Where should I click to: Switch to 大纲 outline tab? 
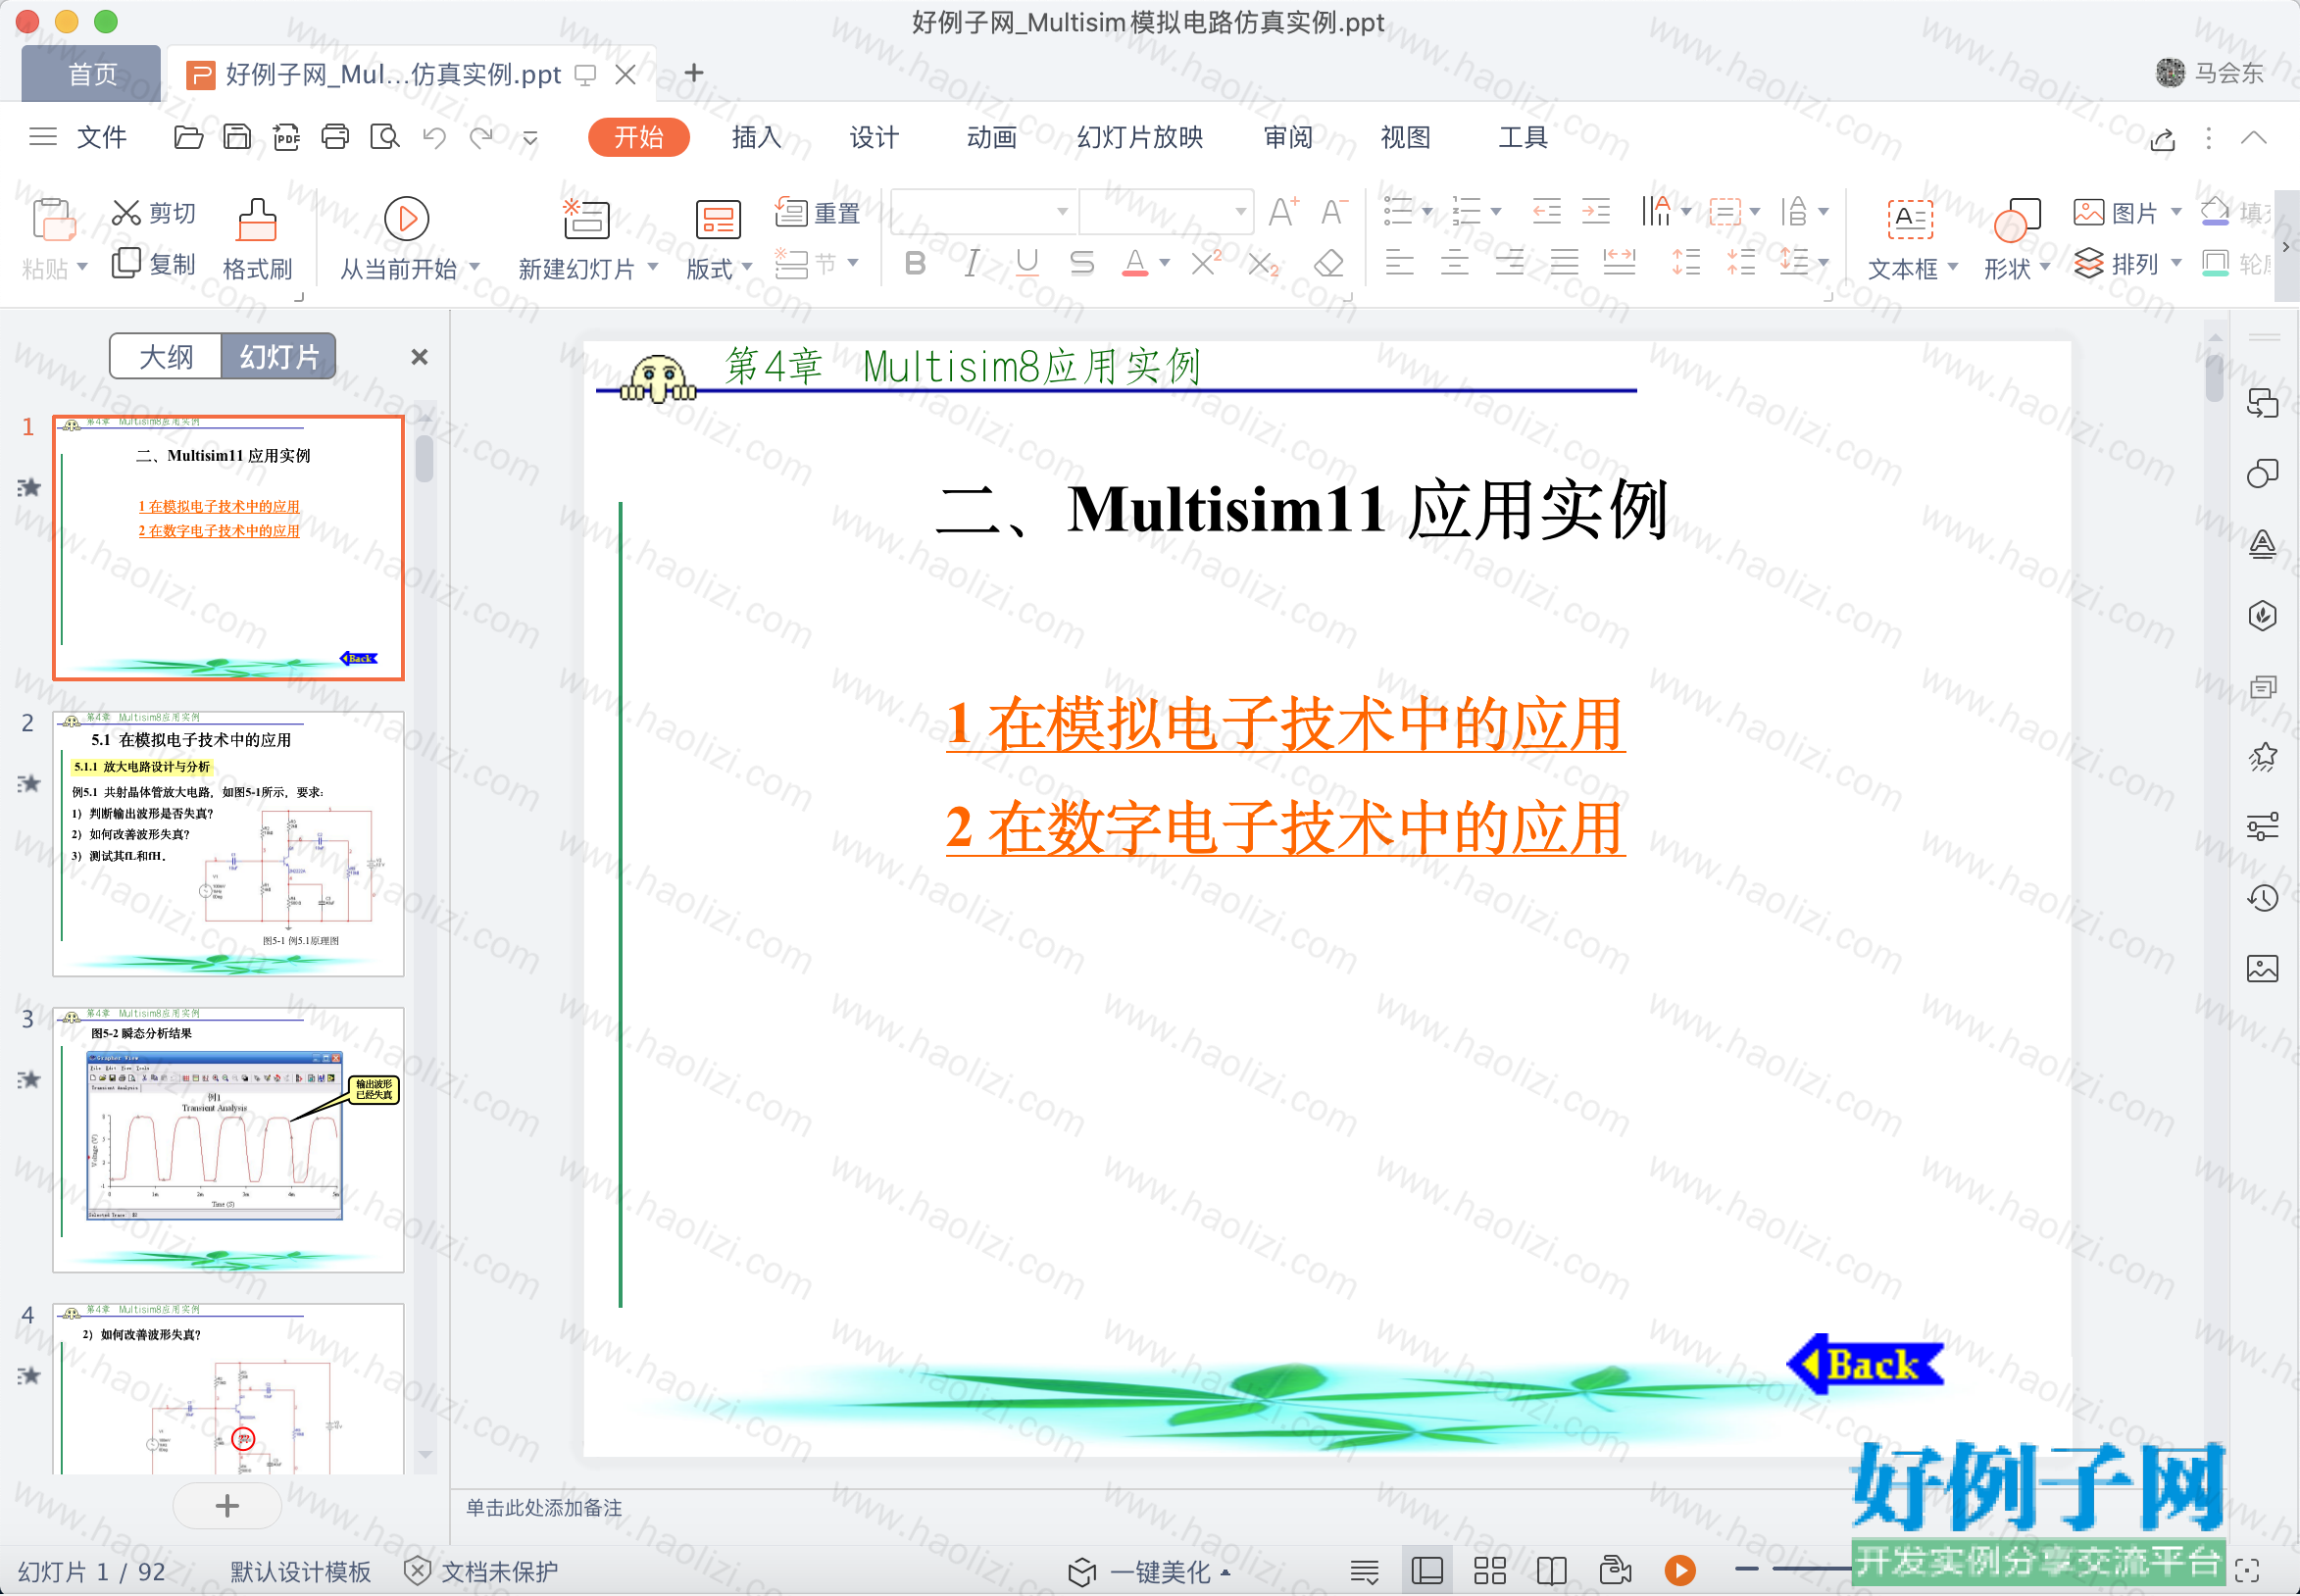point(166,357)
